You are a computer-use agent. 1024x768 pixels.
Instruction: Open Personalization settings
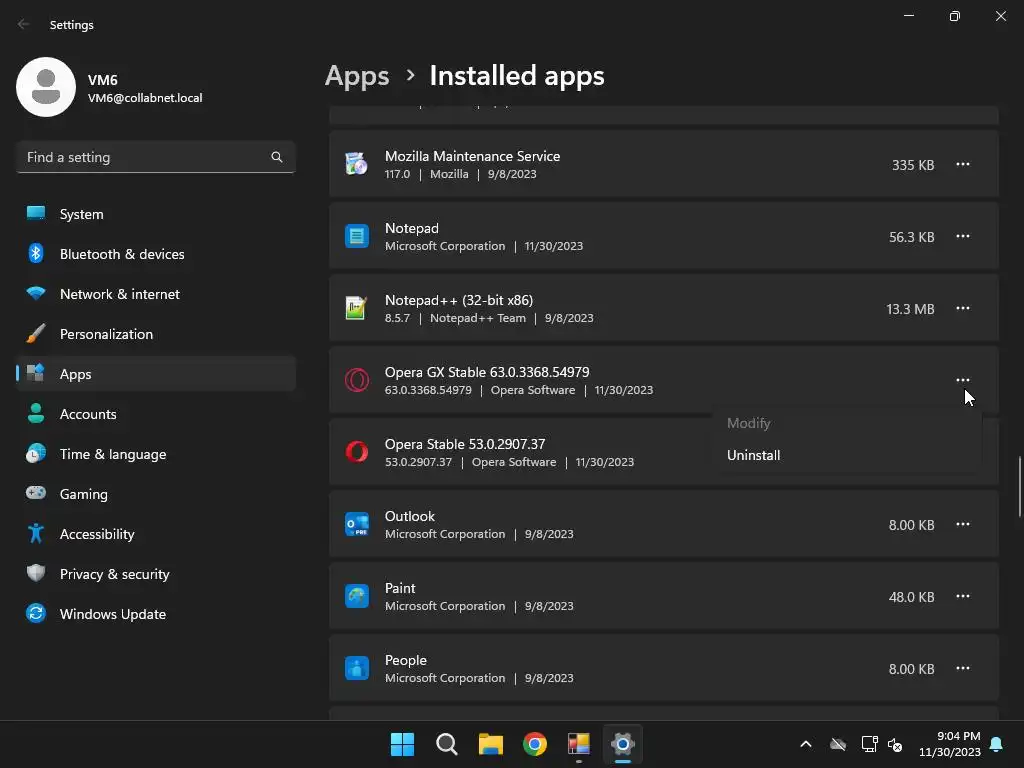[x=156, y=334]
